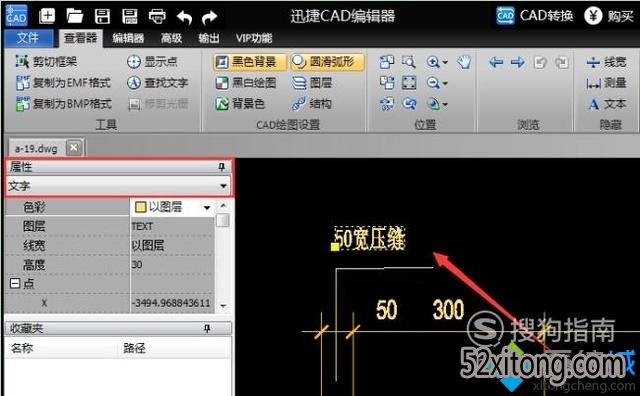The image size is (640, 396).
Task: Edit the X coordinate value
Action: point(172,303)
